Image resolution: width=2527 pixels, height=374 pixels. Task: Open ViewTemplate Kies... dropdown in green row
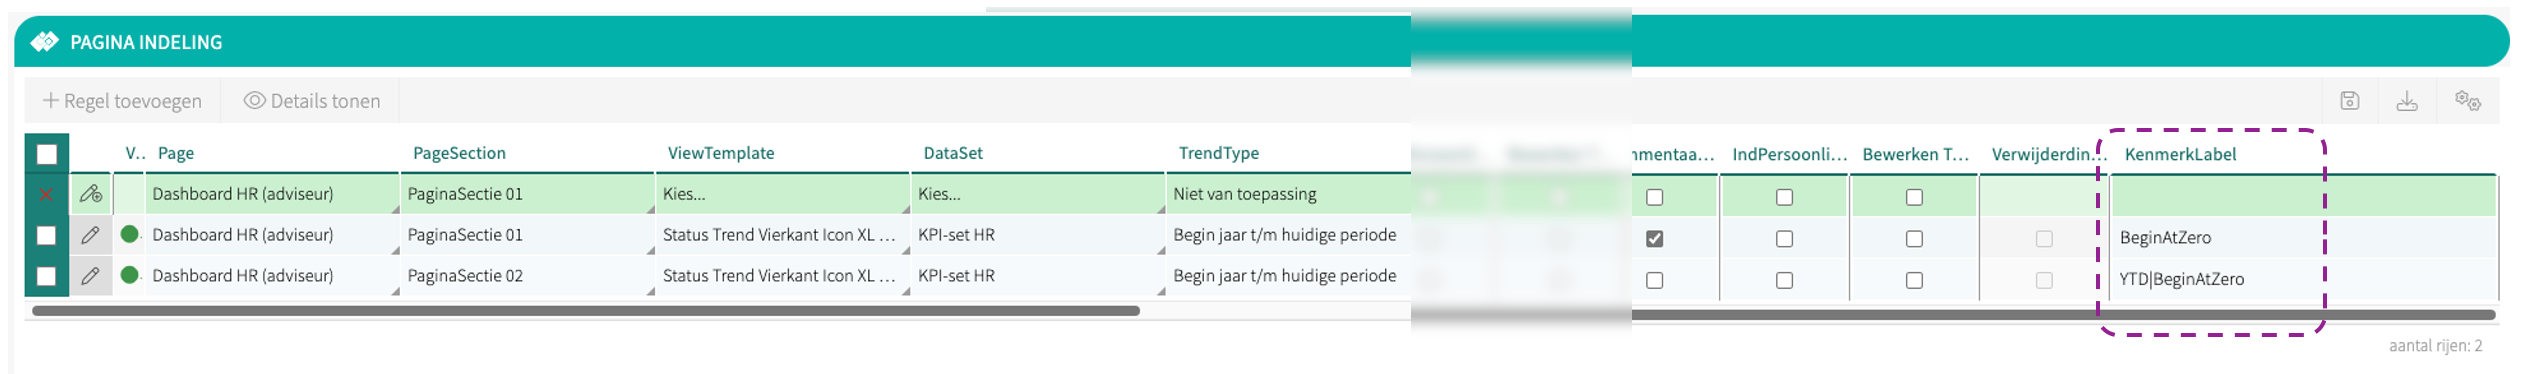click(781, 194)
